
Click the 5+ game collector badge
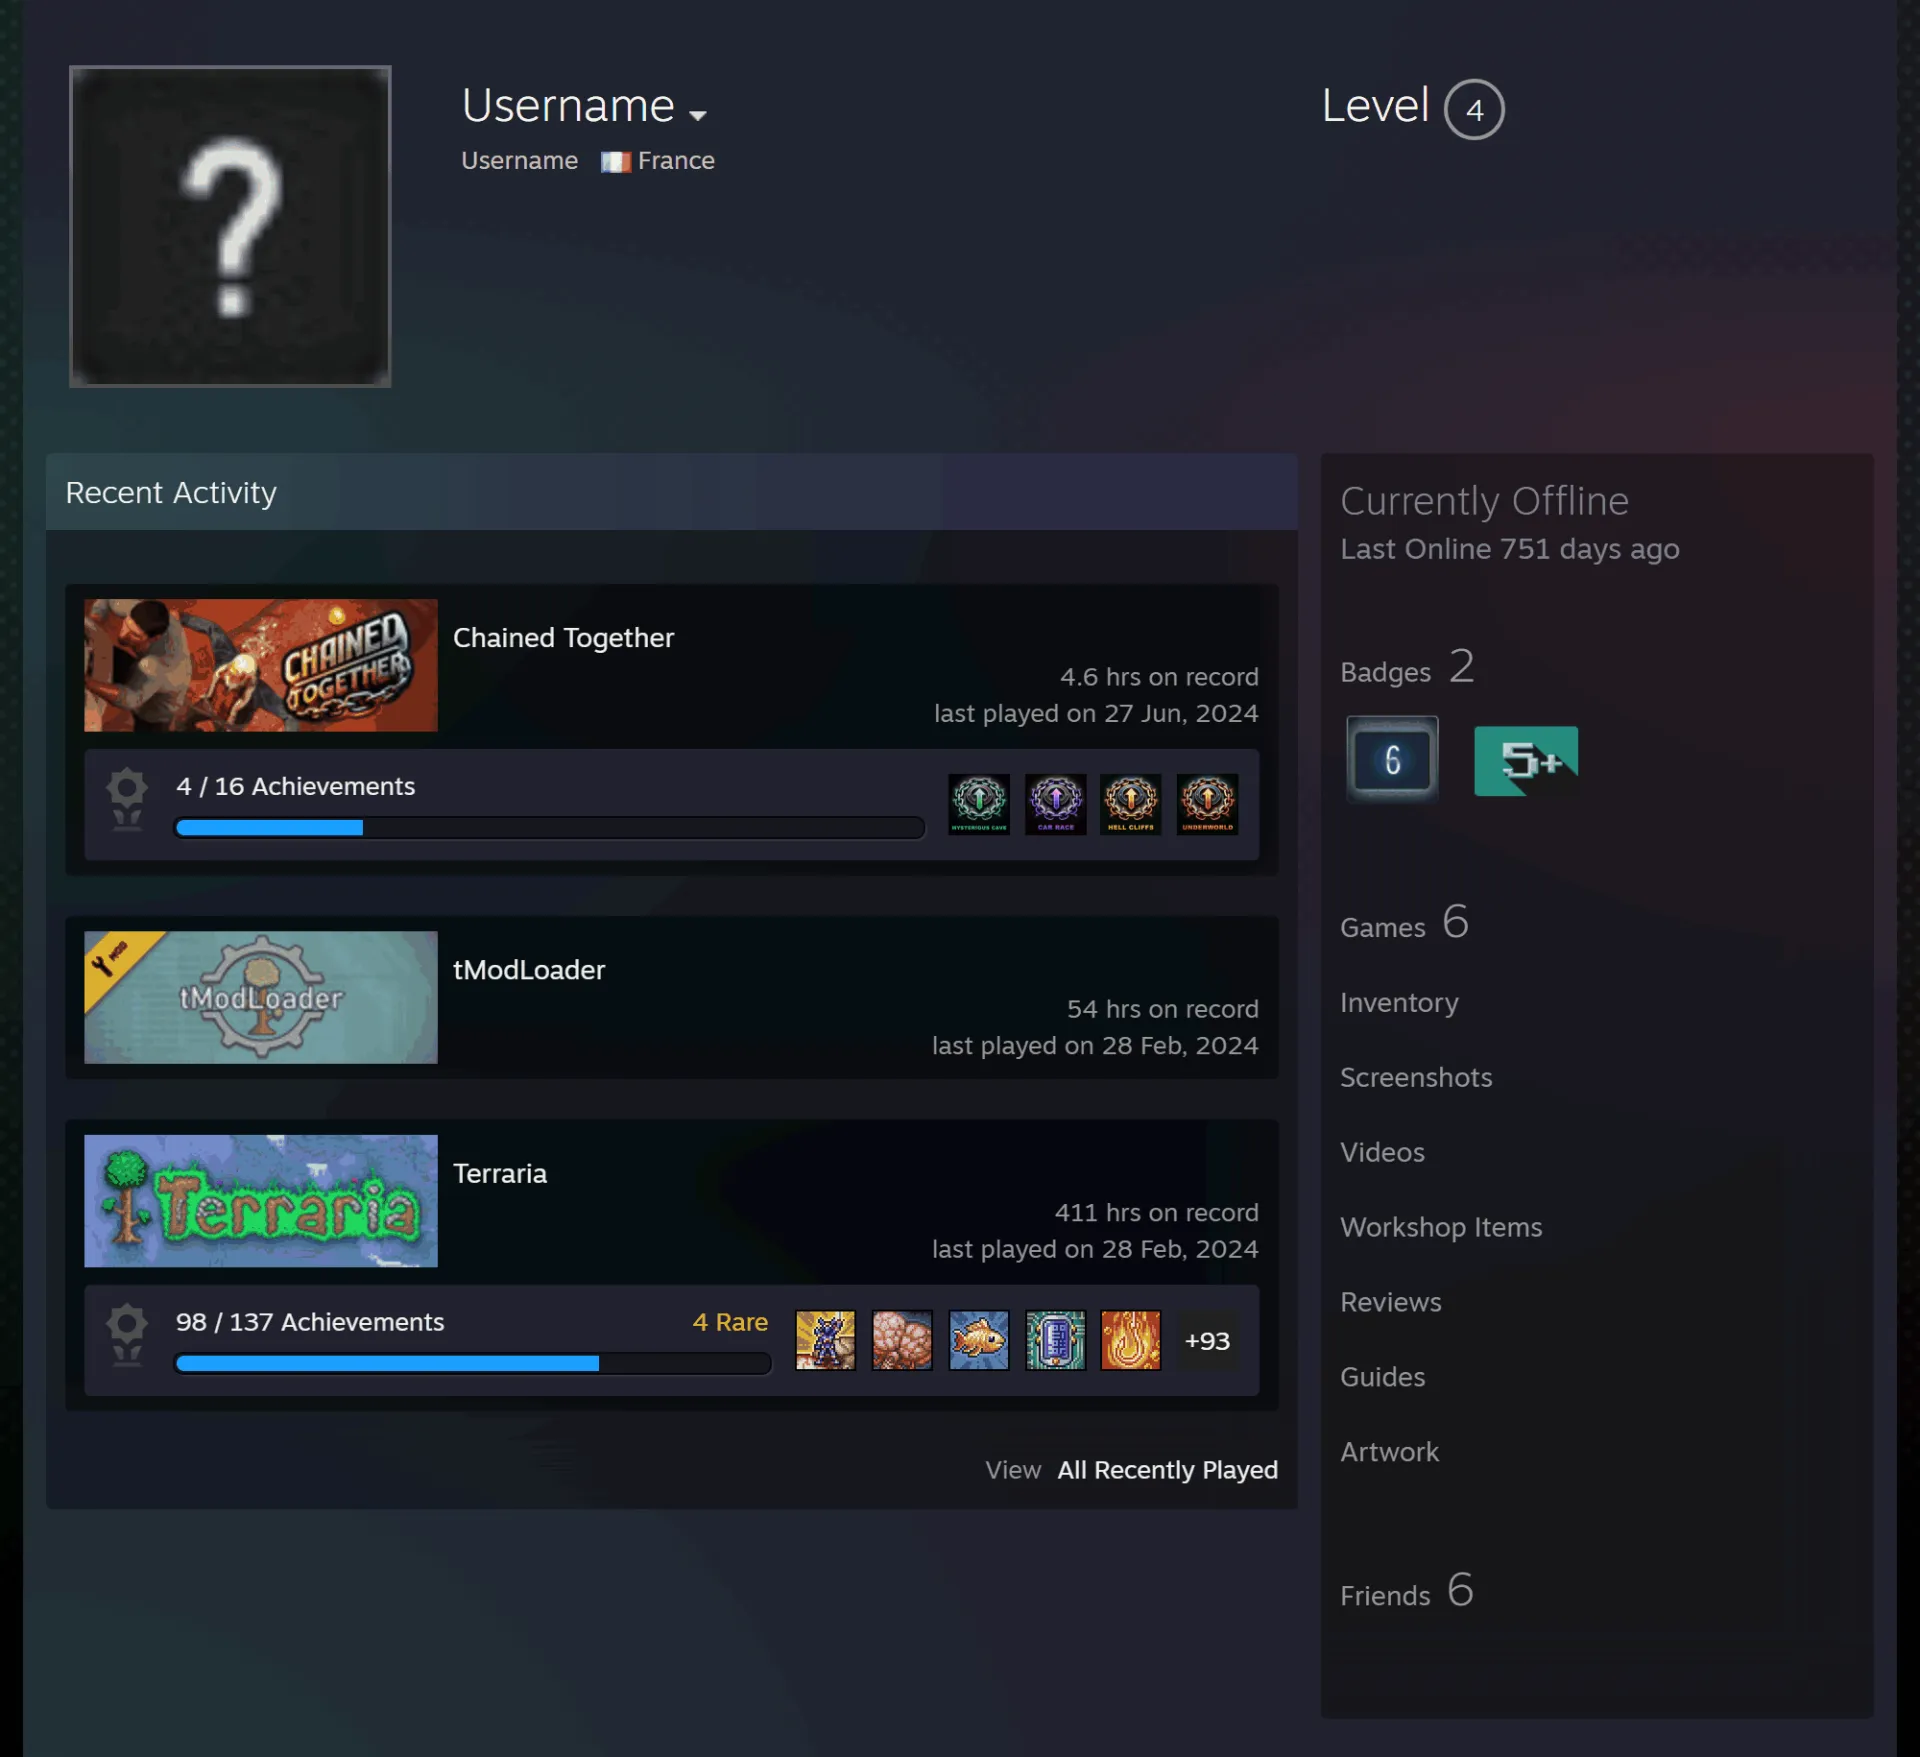[x=1526, y=760]
